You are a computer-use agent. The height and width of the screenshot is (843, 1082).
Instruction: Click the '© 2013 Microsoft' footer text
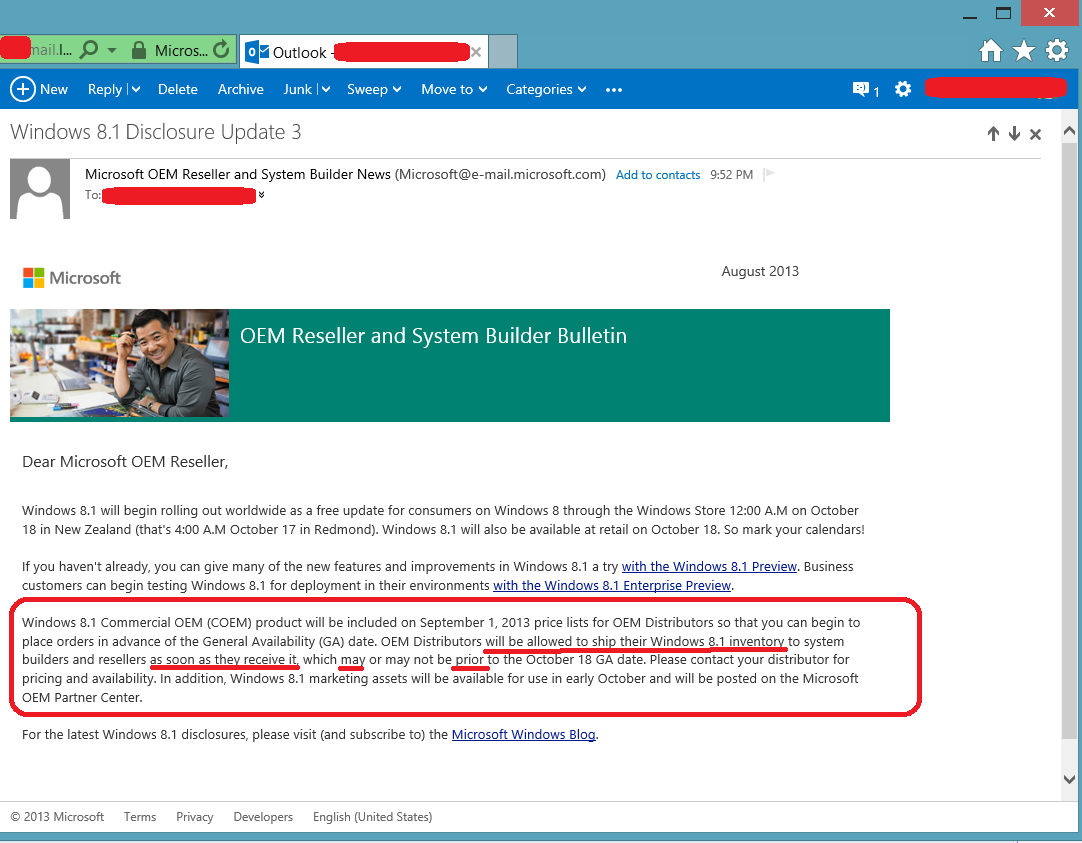pyautogui.click(x=57, y=817)
